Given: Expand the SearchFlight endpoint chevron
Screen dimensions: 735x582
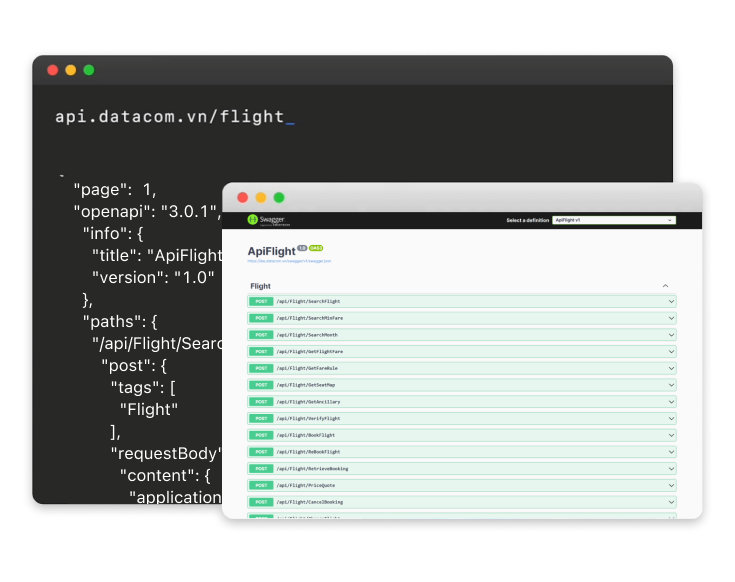Looking at the screenshot, I should (671, 301).
